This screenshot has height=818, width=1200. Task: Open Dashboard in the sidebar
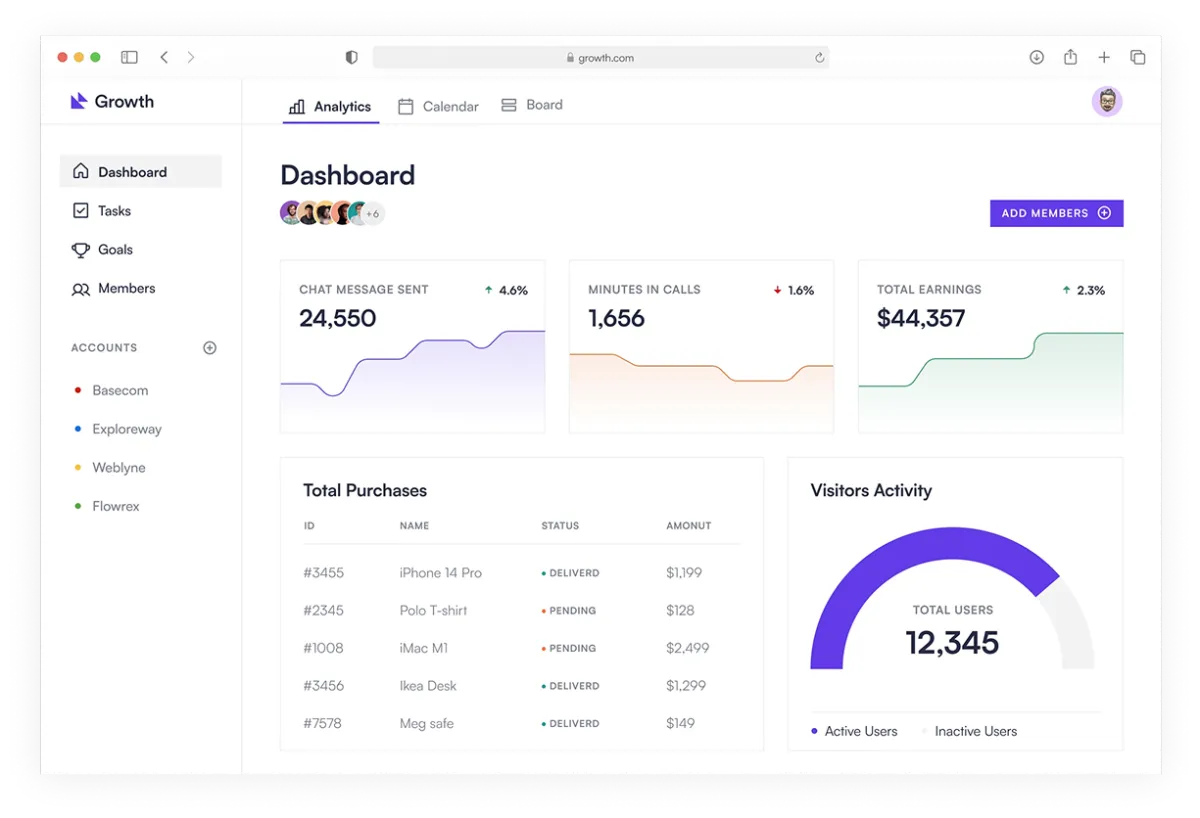coord(141,171)
